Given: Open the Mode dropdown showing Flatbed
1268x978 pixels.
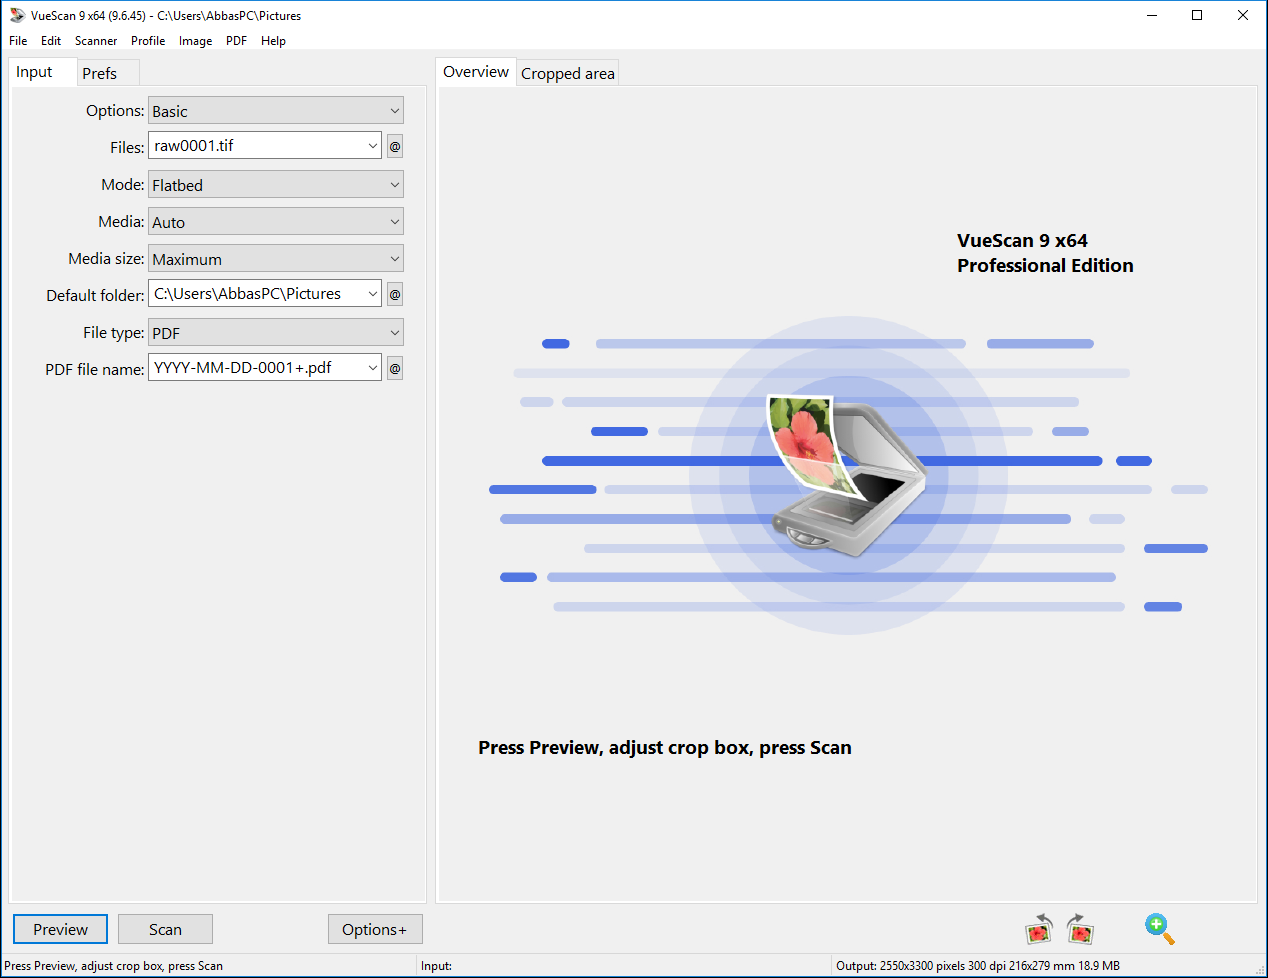Looking at the screenshot, I should click(276, 184).
